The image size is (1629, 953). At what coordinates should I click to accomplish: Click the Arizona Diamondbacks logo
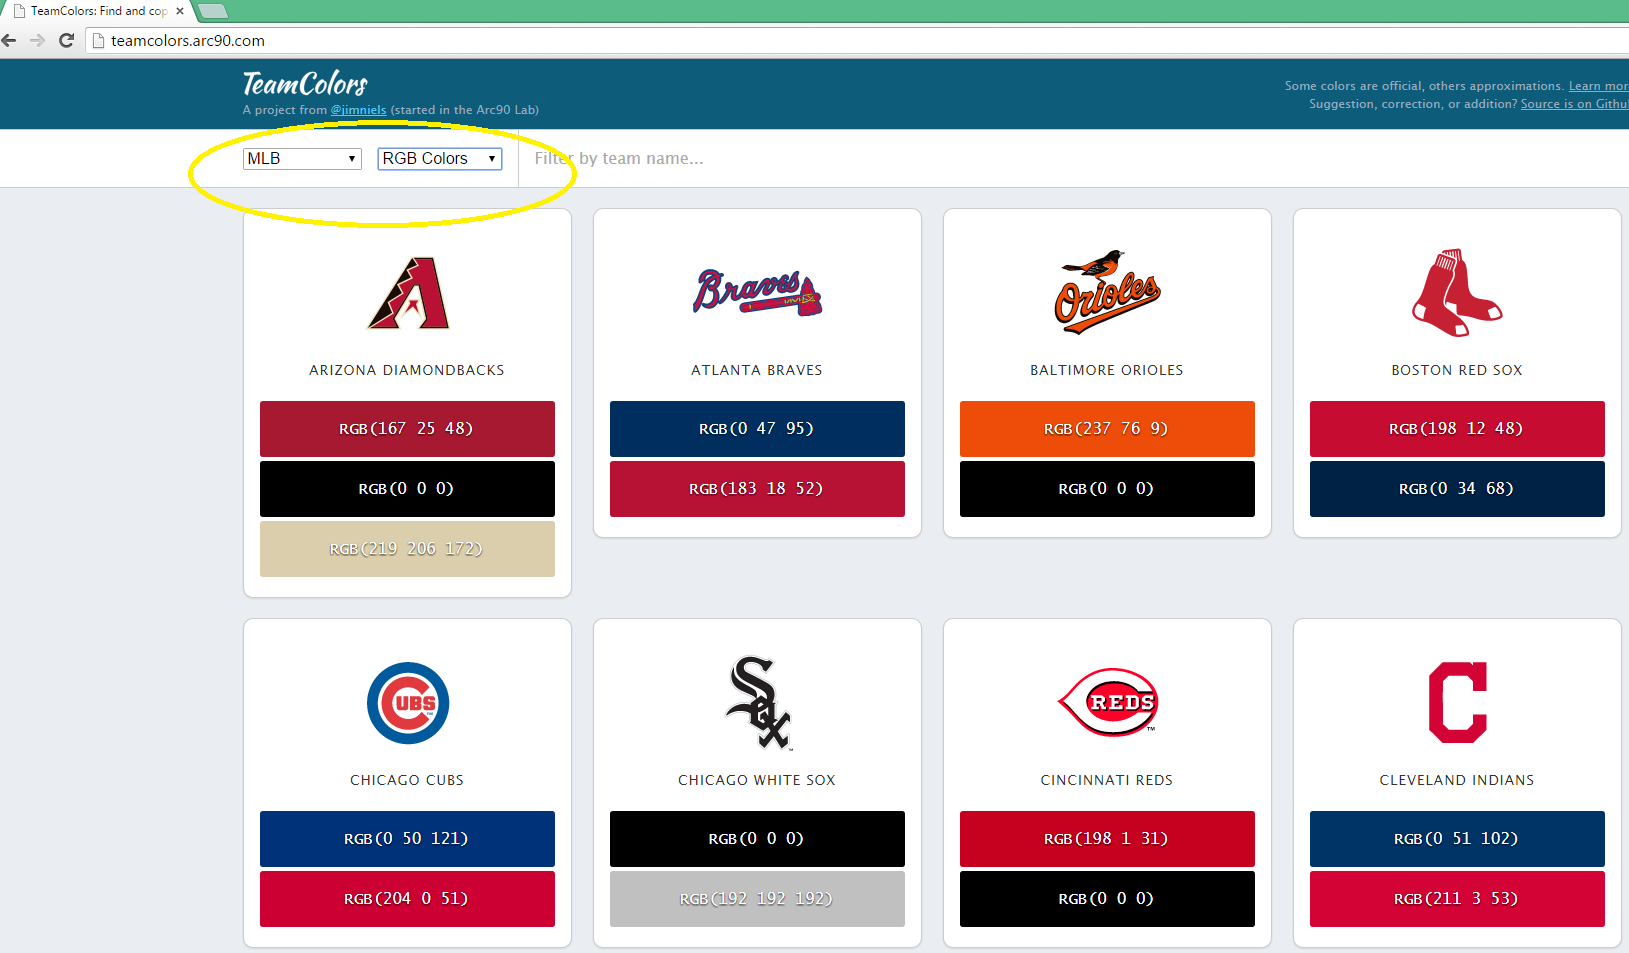tap(408, 293)
